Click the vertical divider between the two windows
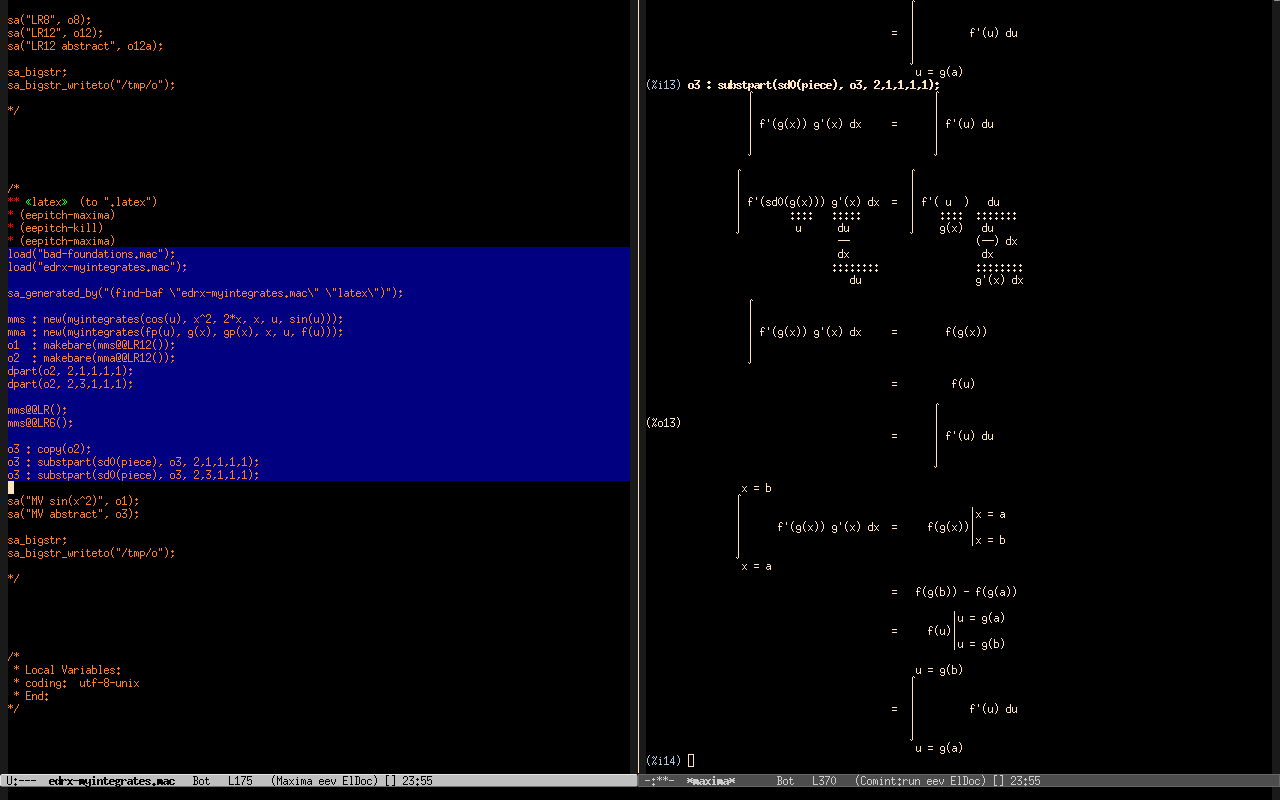Screen dimensions: 1280x800 tap(638, 400)
